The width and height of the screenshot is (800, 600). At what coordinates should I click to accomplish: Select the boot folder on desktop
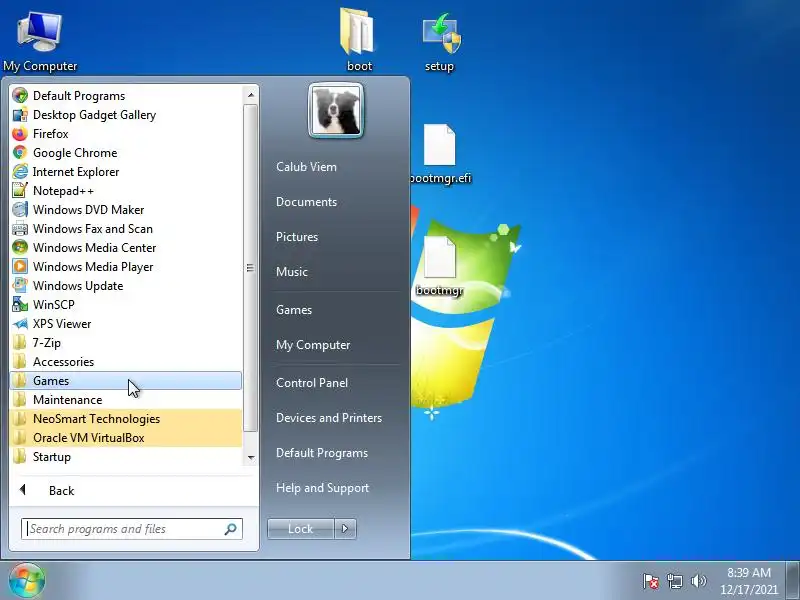pos(359,40)
